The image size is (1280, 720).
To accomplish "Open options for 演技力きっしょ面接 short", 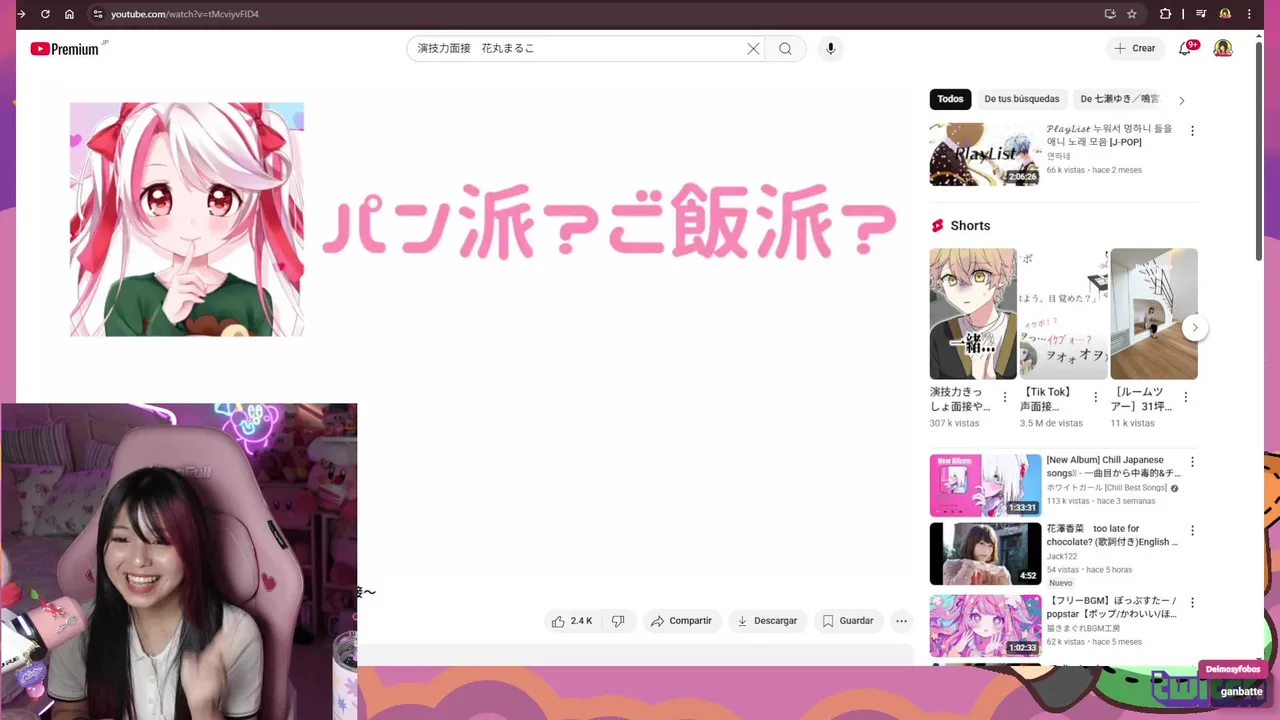I will click(1005, 397).
